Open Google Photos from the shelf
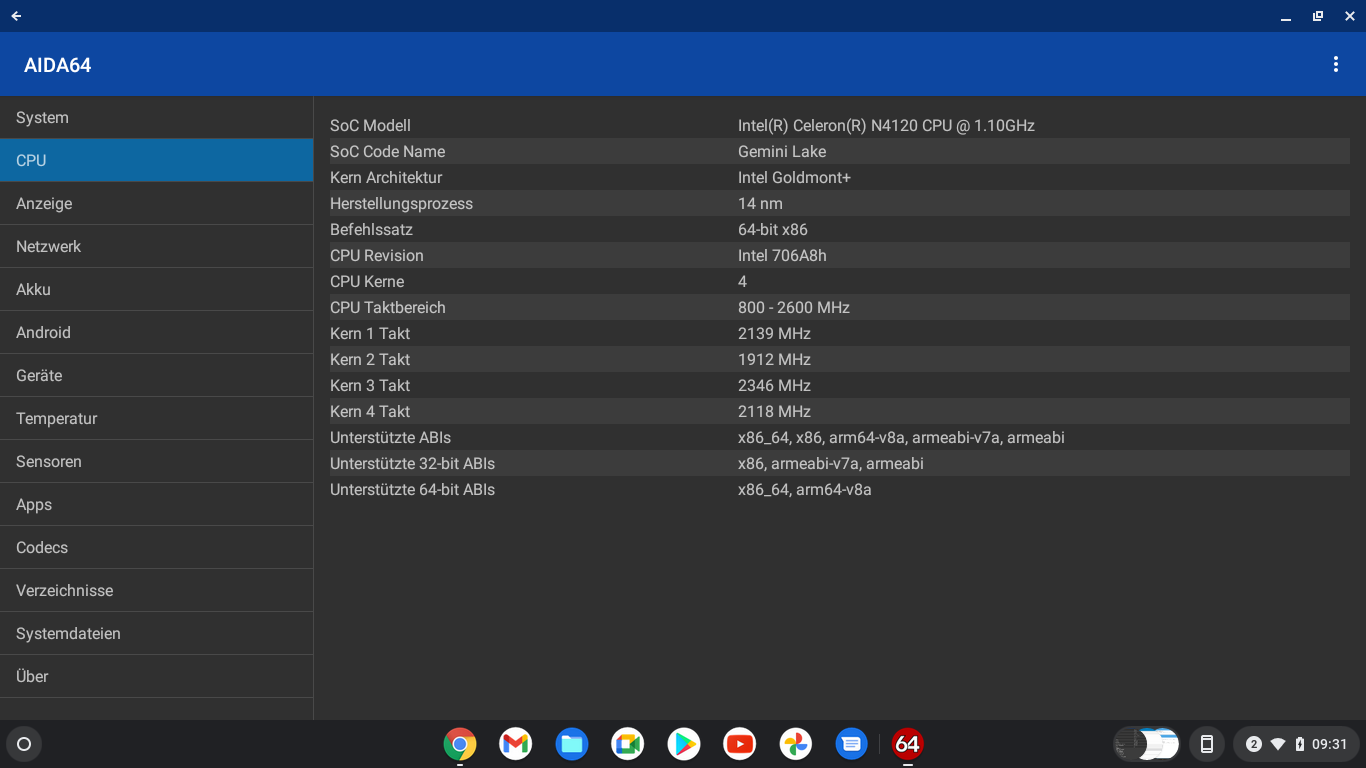 click(796, 744)
